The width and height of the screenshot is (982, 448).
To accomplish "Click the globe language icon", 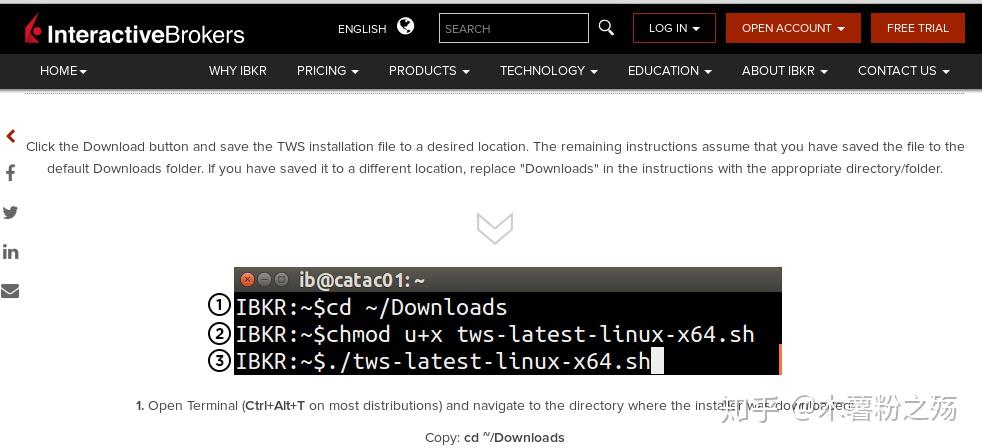I will tap(405, 27).
